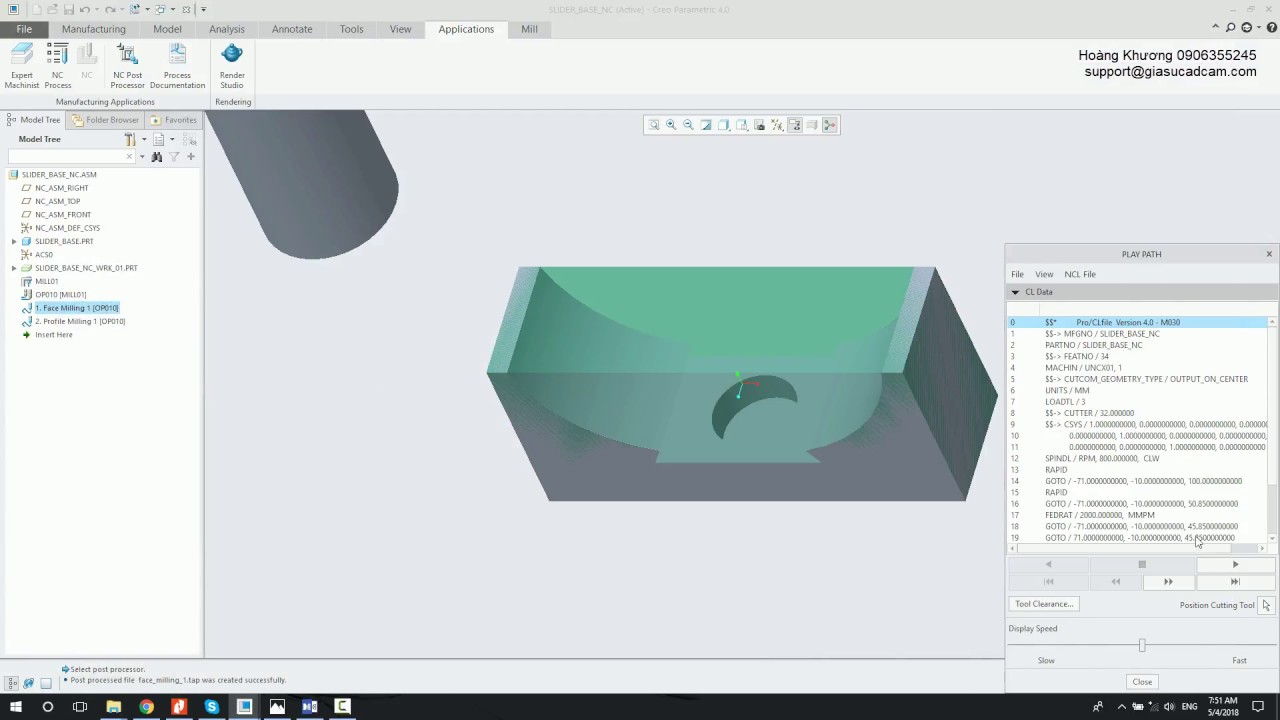This screenshot has width=1280, height=720.
Task: Switch to the Manufacturing ribbon tab
Action: point(93,29)
